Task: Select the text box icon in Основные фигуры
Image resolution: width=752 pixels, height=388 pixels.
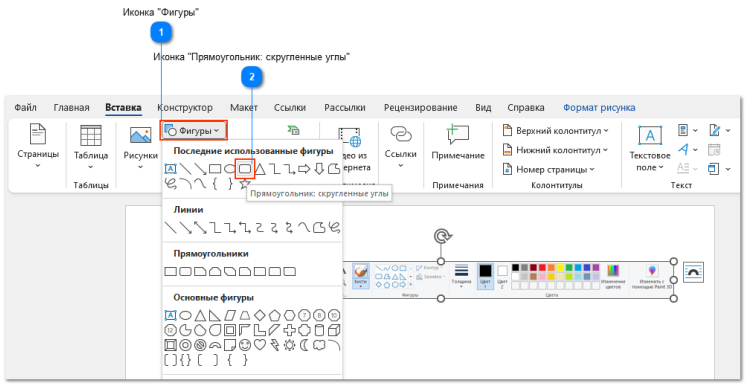Action: (171, 316)
